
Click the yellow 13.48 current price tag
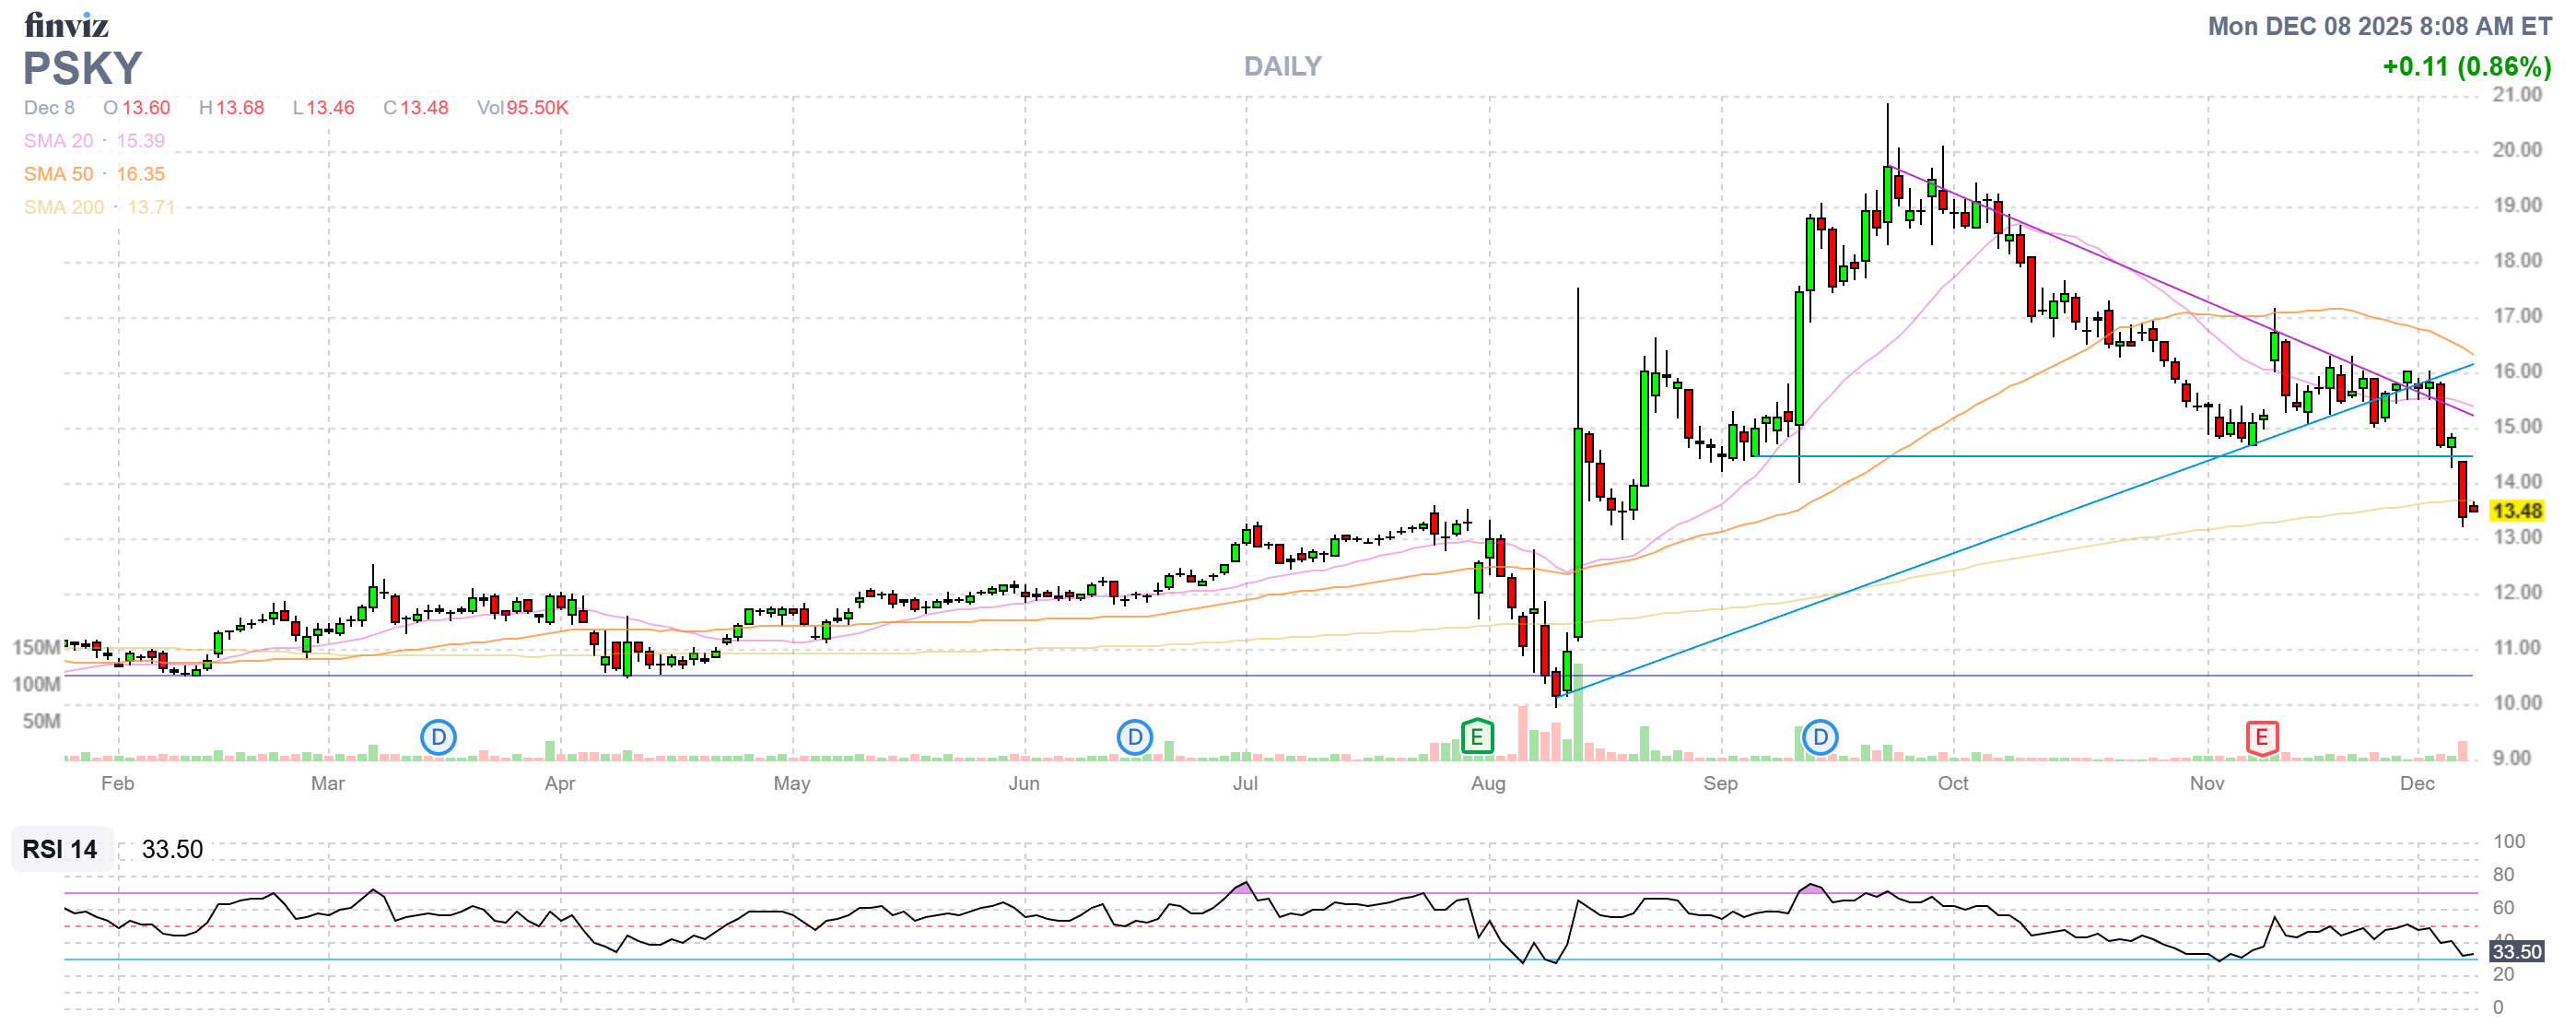[2515, 511]
